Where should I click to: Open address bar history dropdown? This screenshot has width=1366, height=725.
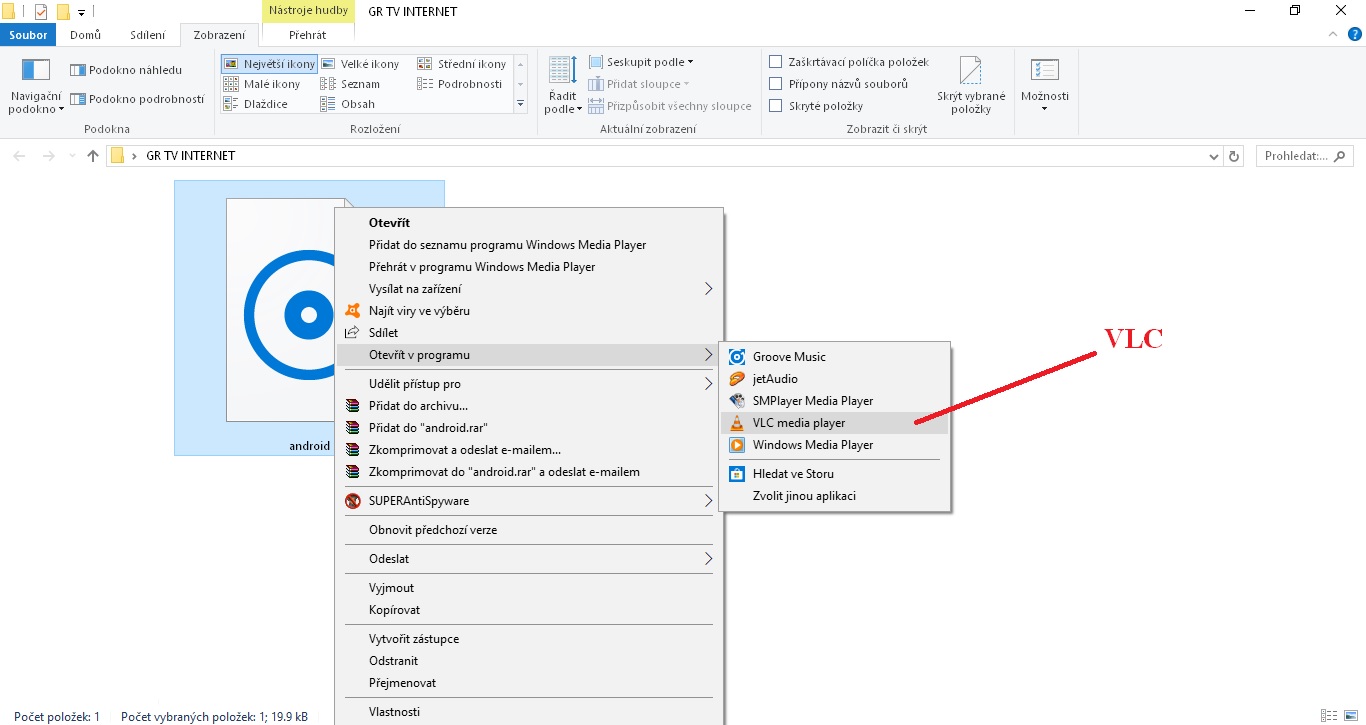coord(1213,156)
